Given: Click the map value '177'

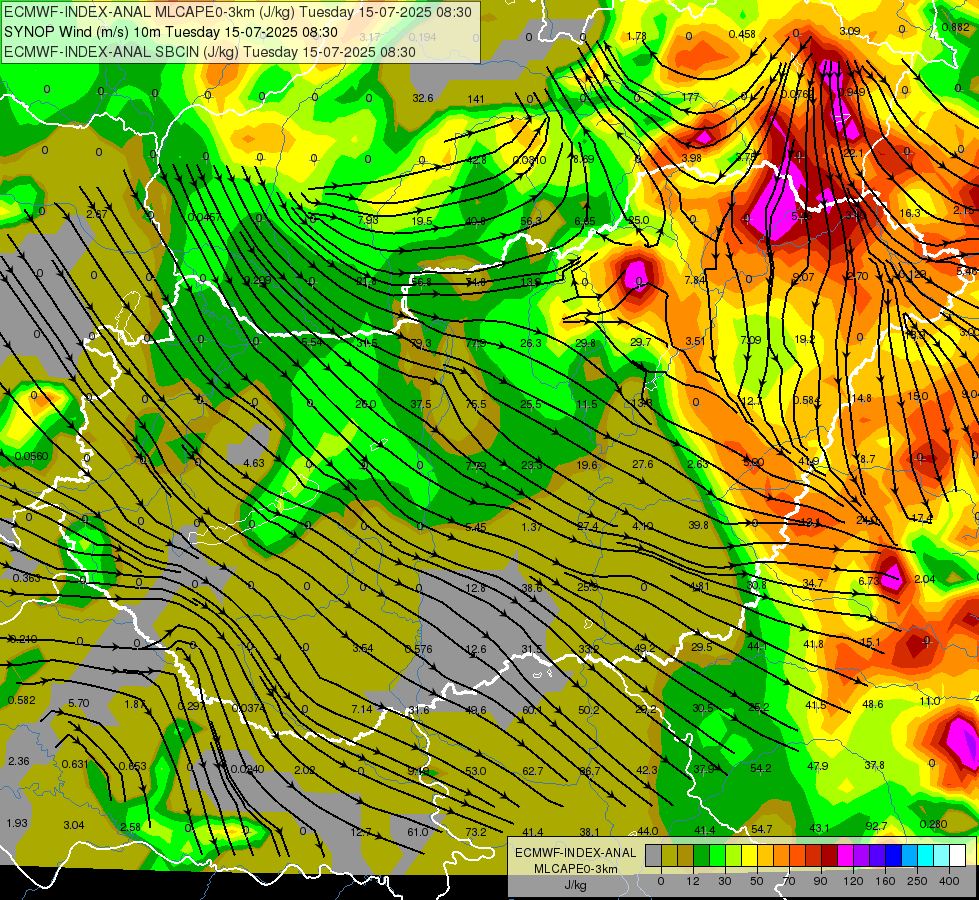Looking at the screenshot, I should 690,97.
